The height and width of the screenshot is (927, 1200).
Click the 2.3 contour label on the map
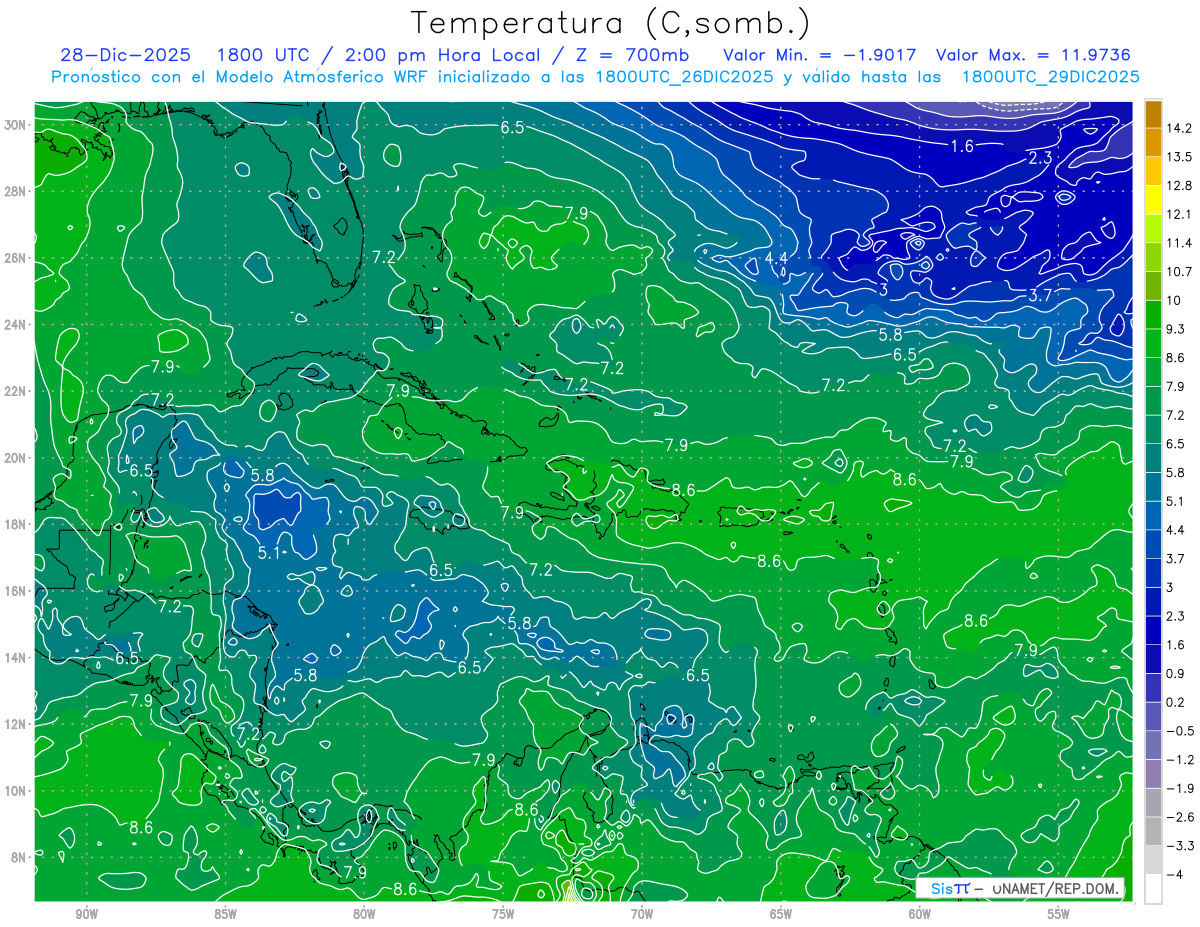pos(1040,158)
